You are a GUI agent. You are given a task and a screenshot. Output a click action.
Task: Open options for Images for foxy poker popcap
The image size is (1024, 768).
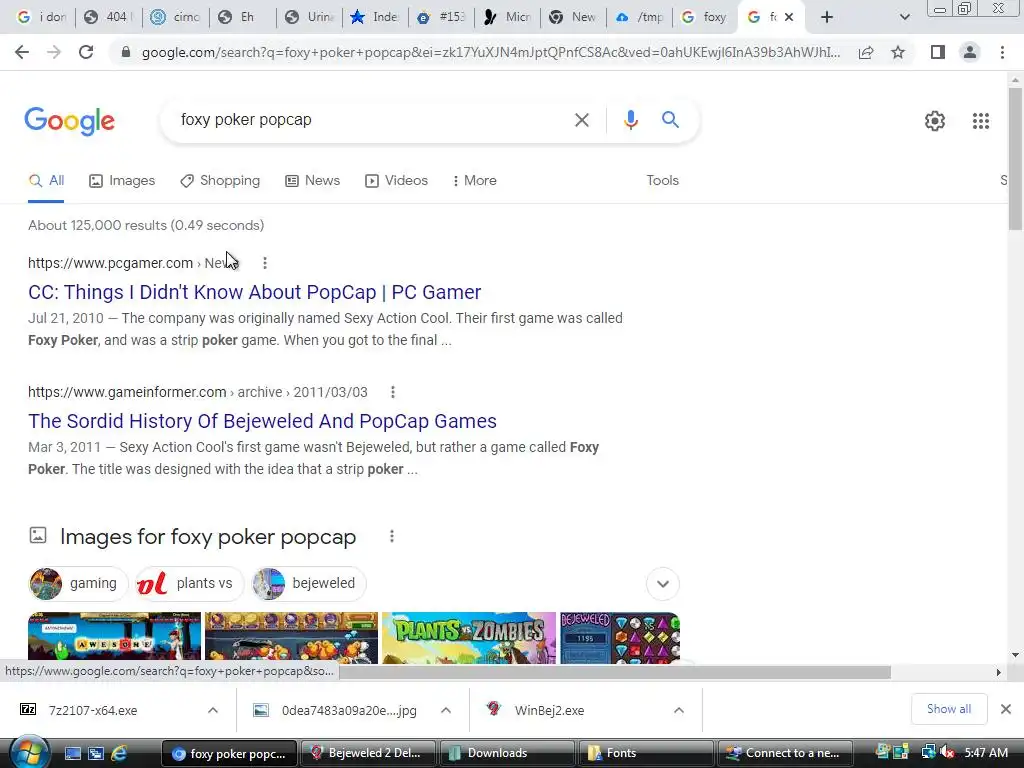pyautogui.click(x=391, y=536)
